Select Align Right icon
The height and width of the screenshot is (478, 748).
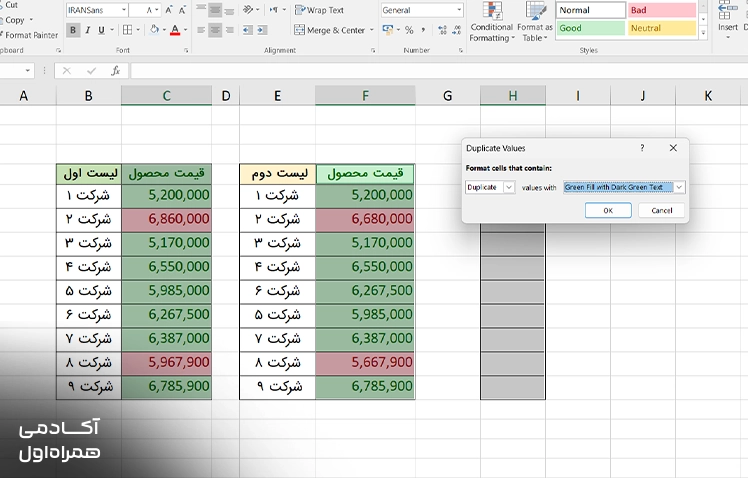coord(229,30)
